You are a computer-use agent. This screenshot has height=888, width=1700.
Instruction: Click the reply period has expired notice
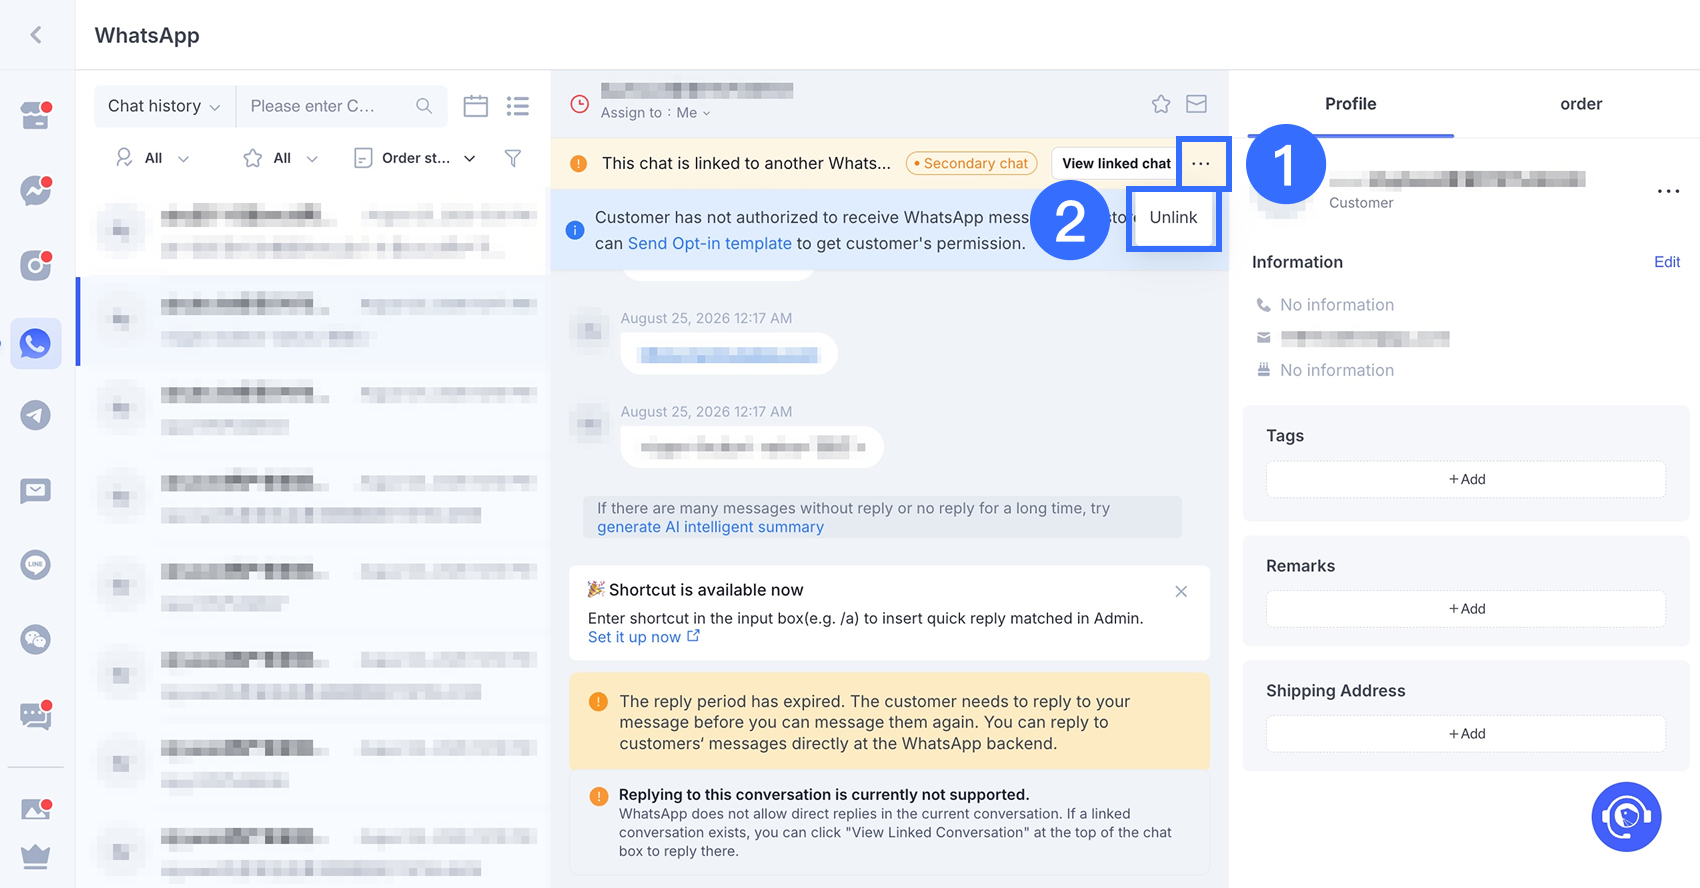point(890,722)
